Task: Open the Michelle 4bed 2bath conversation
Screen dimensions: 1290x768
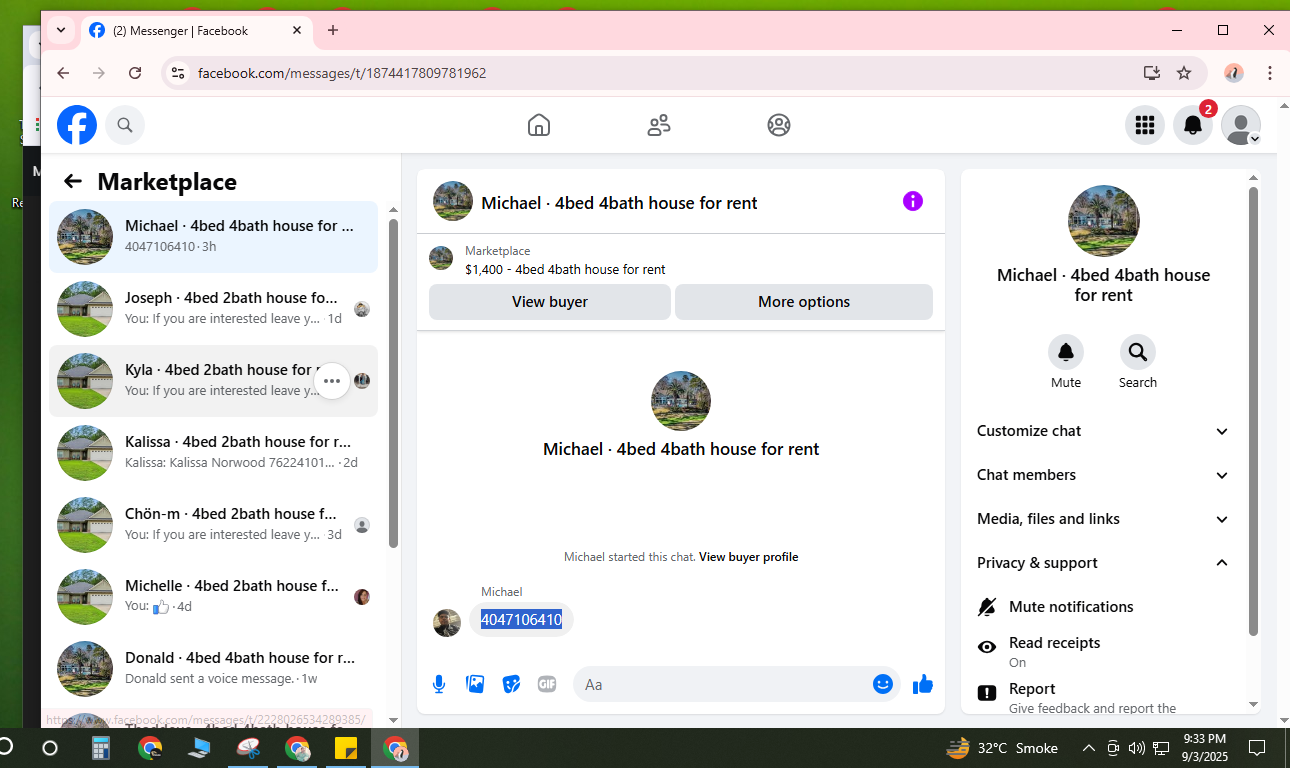Action: coord(213,597)
